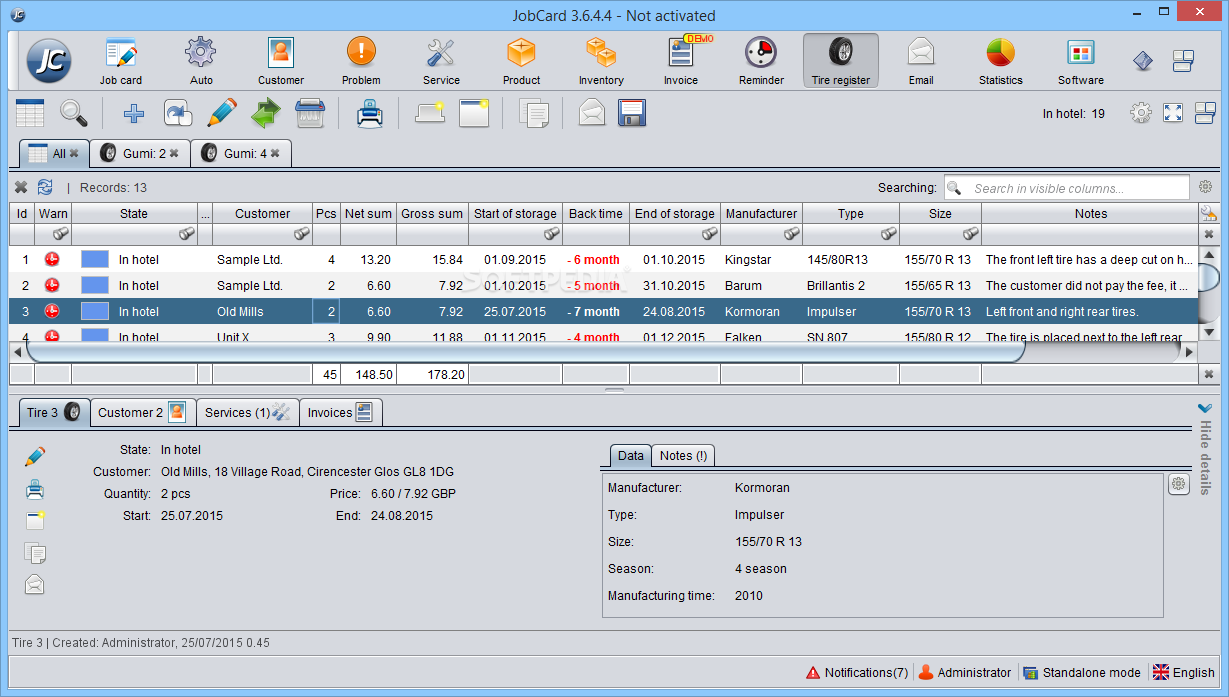This screenshot has width=1229, height=697.
Task: Open the Type column filter
Action: (888, 234)
